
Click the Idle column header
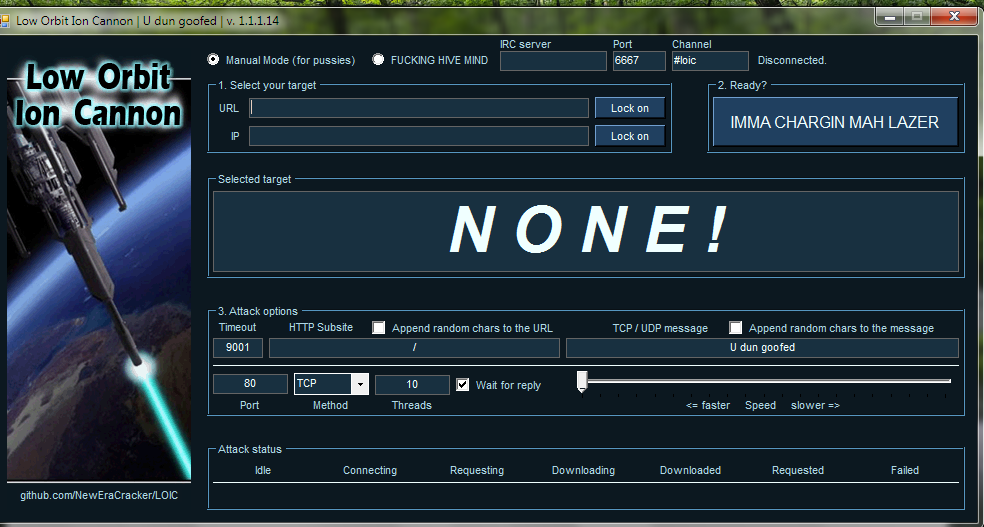tap(263, 470)
